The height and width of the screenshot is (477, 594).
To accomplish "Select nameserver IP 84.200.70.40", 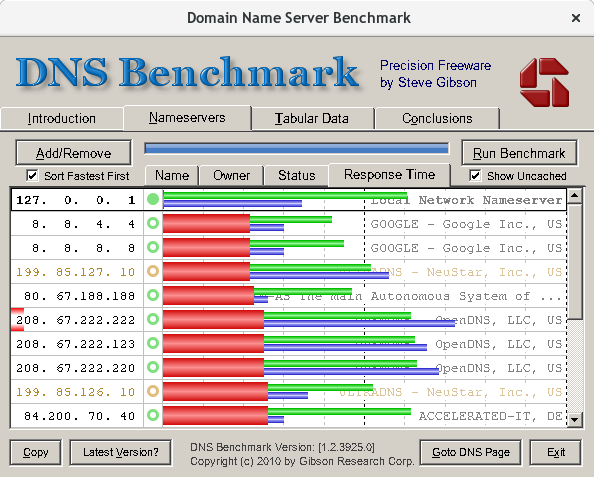I will coord(80,416).
